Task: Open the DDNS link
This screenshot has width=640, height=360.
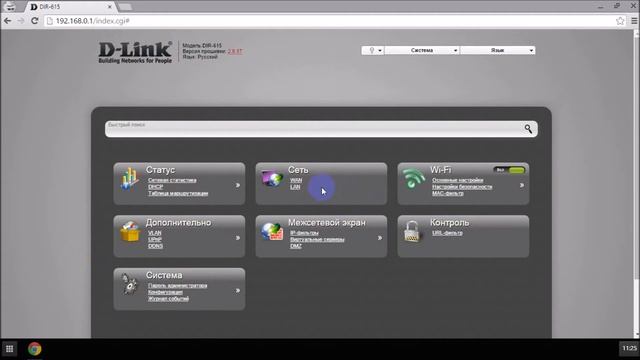Action: pyautogui.click(x=156, y=246)
